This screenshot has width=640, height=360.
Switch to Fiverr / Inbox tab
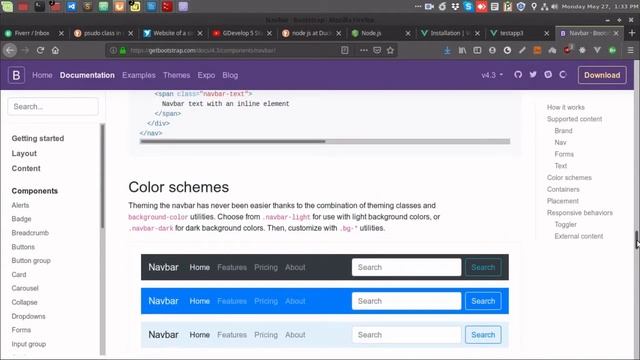tap(34, 33)
